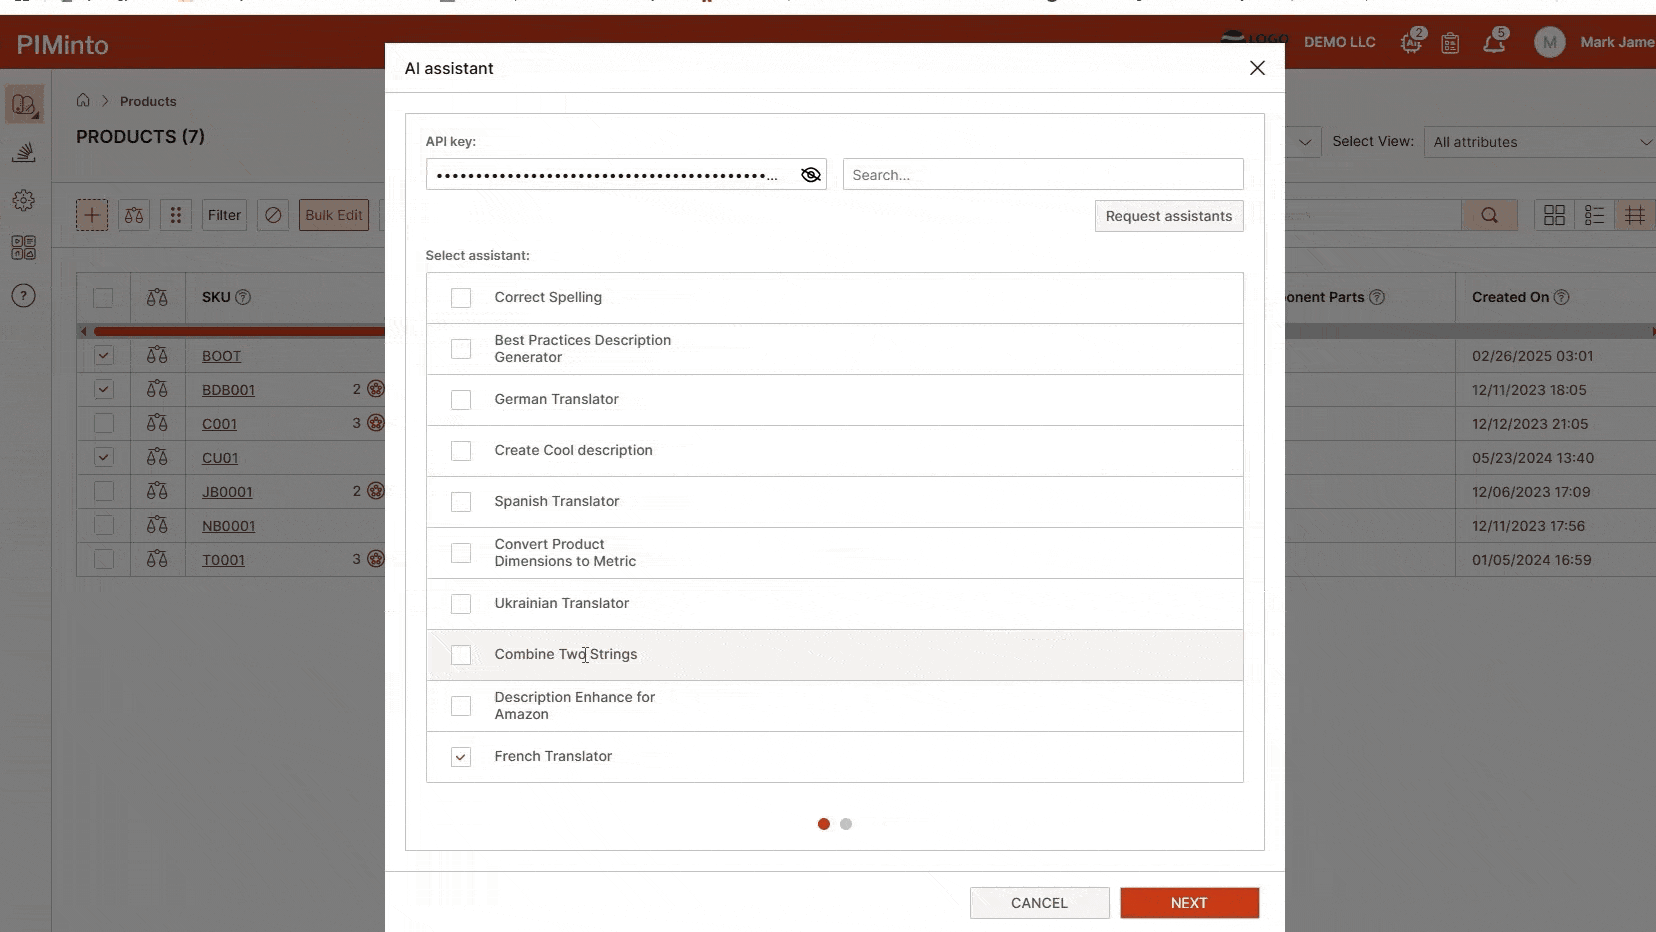Open the QR code sidebar icon
The width and height of the screenshot is (1656, 932).
[24, 247]
